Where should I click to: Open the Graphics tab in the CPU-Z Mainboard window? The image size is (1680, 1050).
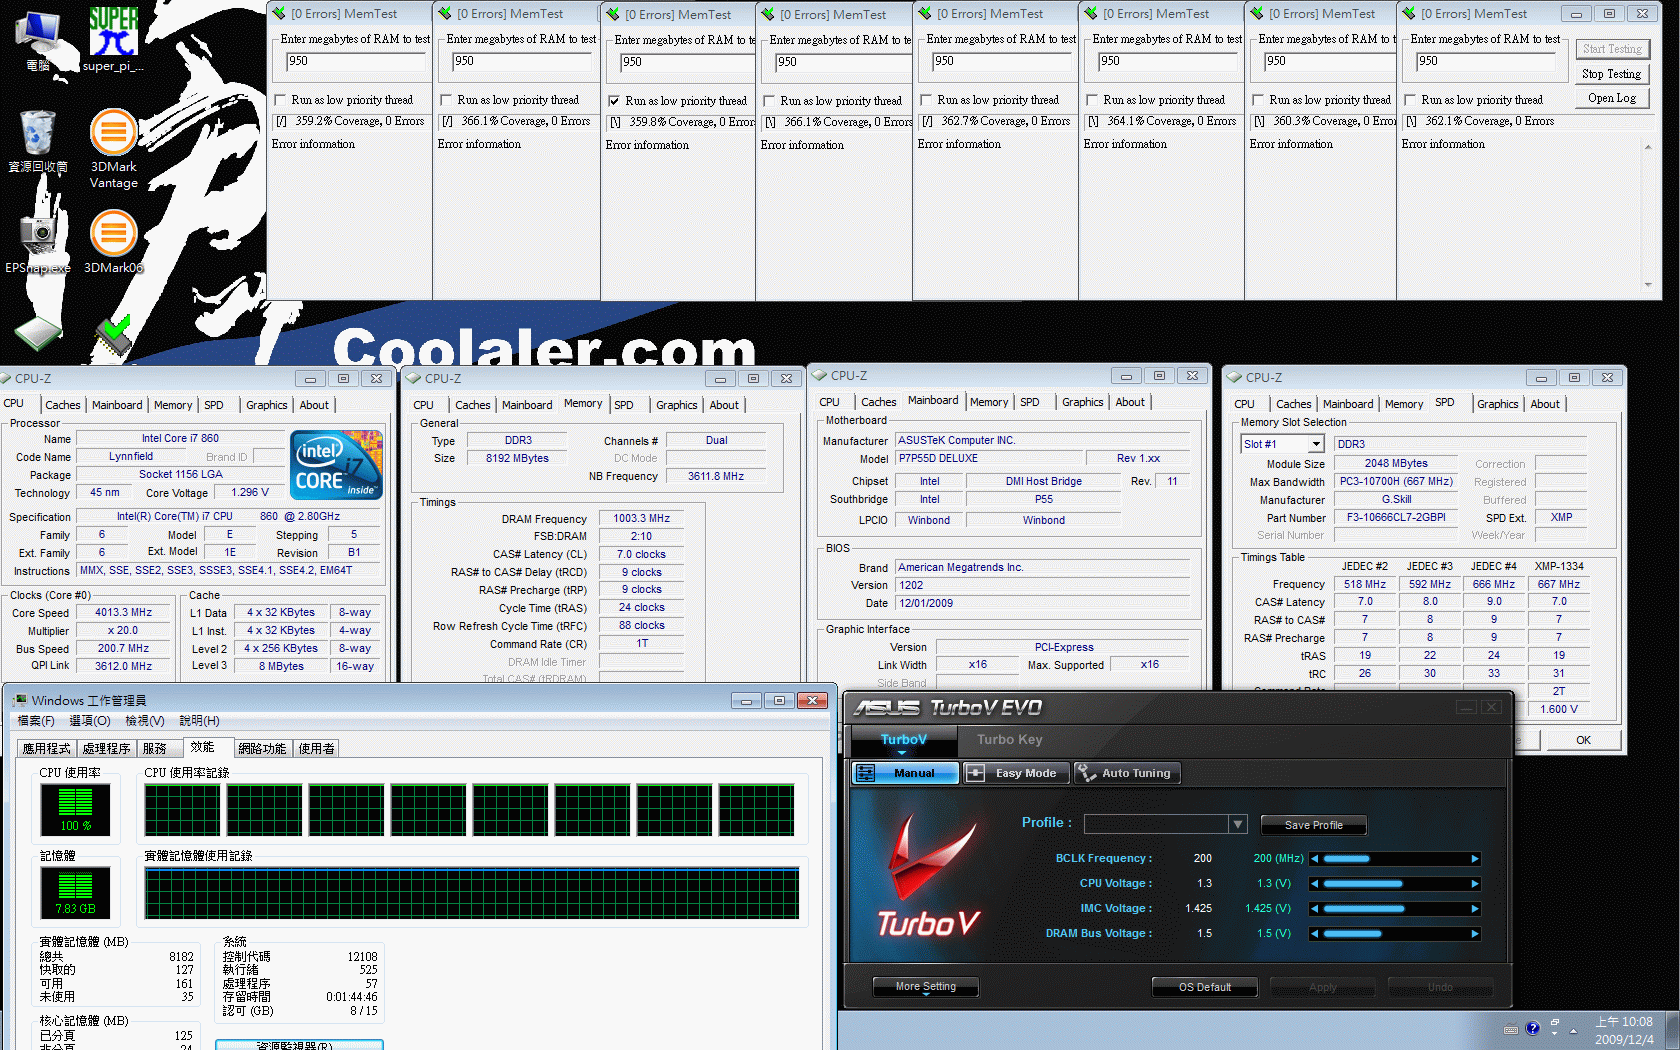pyautogui.click(x=1083, y=402)
